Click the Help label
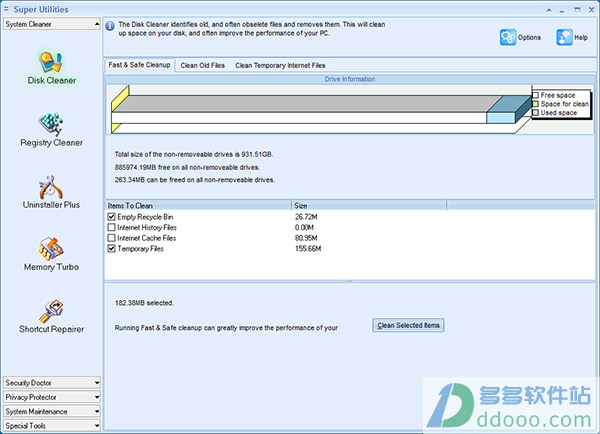 pyautogui.click(x=581, y=38)
